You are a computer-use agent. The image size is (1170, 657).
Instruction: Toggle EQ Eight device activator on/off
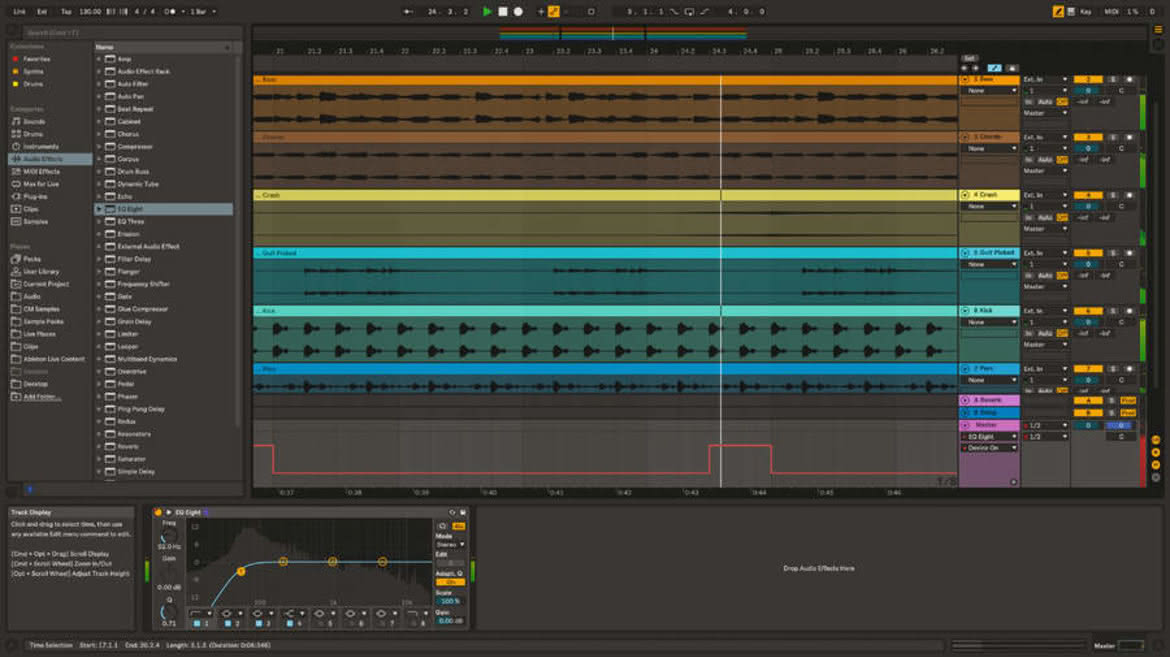coord(158,512)
